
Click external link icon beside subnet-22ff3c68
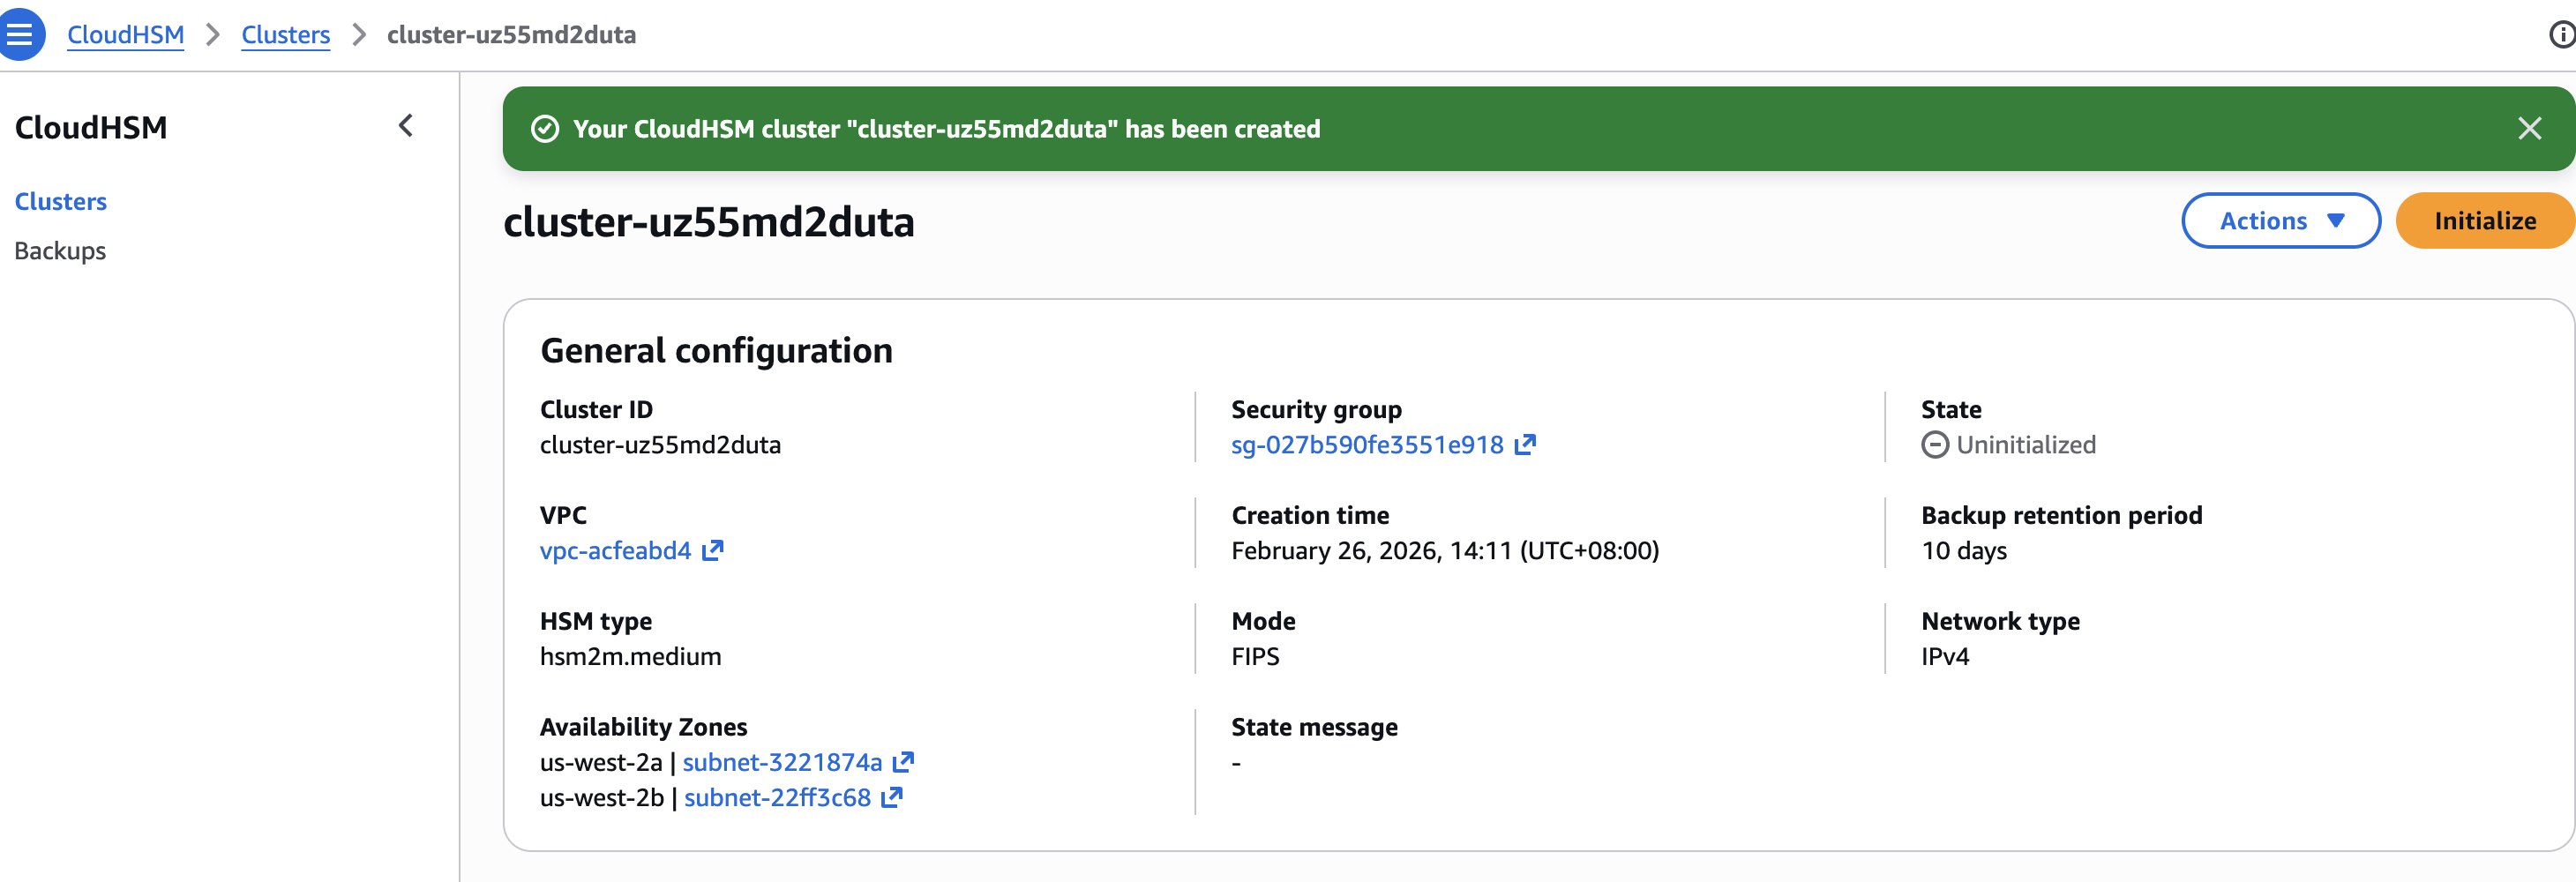pos(892,798)
